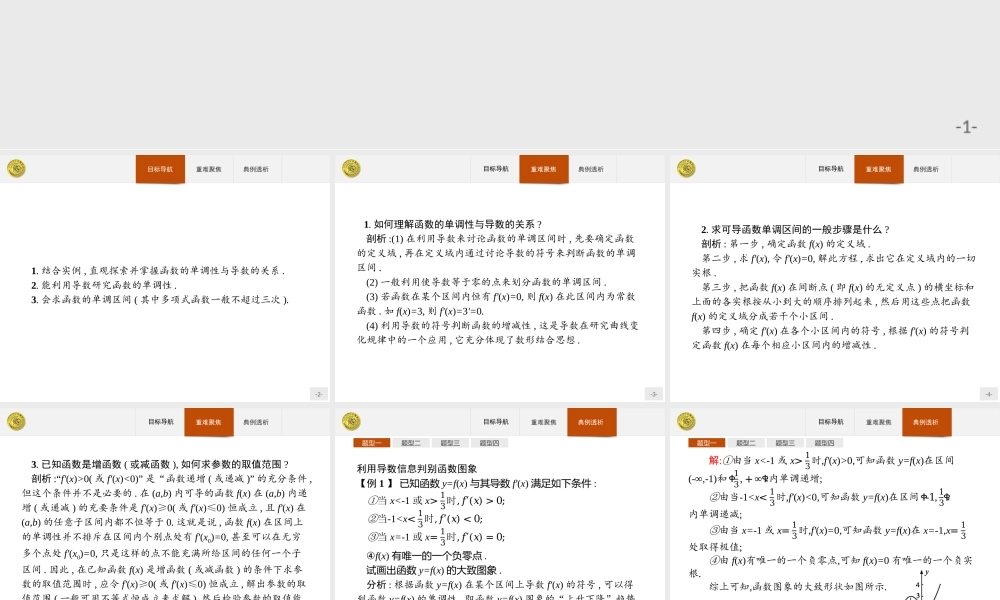Select the 目标导航 tab on the first slide
The width and height of the screenshot is (1000, 600).
pos(158,169)
